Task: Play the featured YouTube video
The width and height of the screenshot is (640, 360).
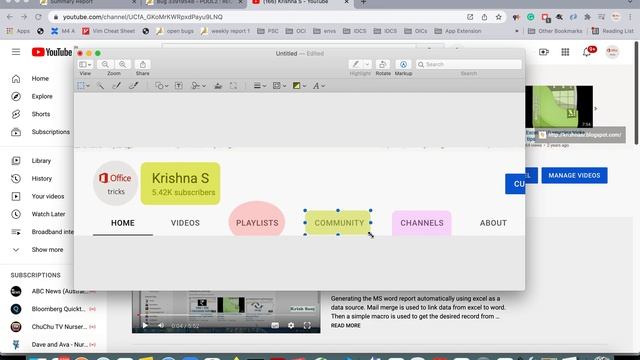Action: pyautogui.click(x=145, y=325)
